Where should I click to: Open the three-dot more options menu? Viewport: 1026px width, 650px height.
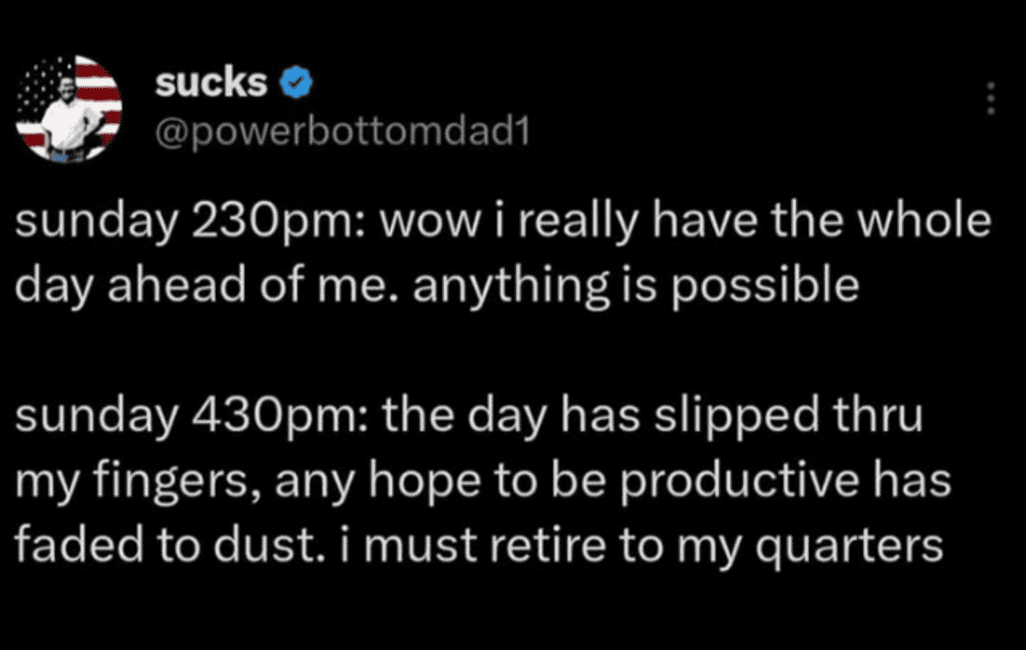(990, 98)
